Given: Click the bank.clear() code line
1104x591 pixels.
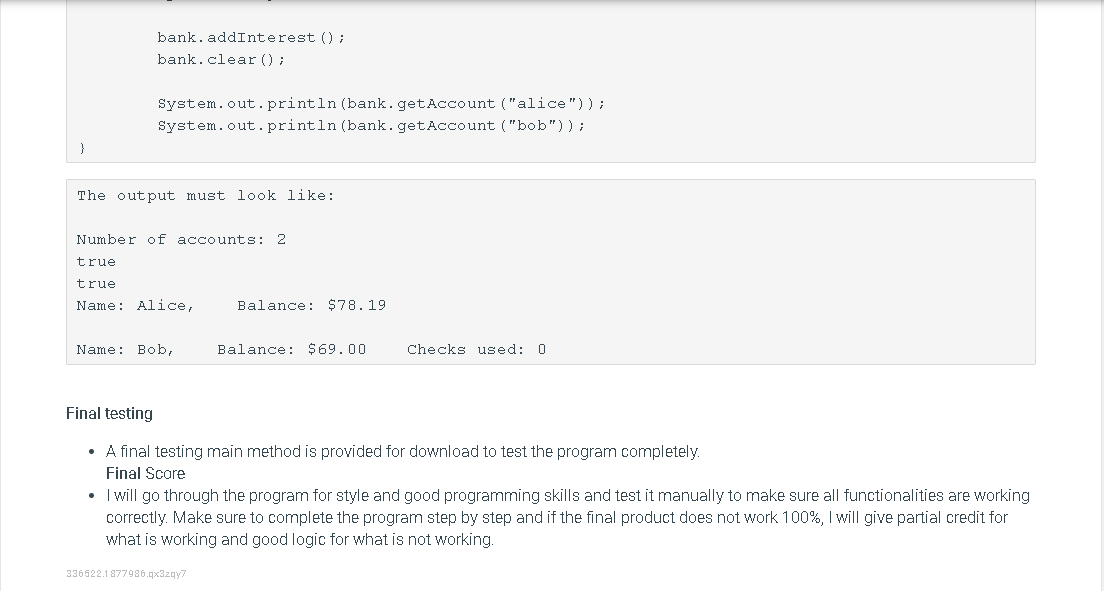Looking at the screenshot, I should [x=221, y=59].
